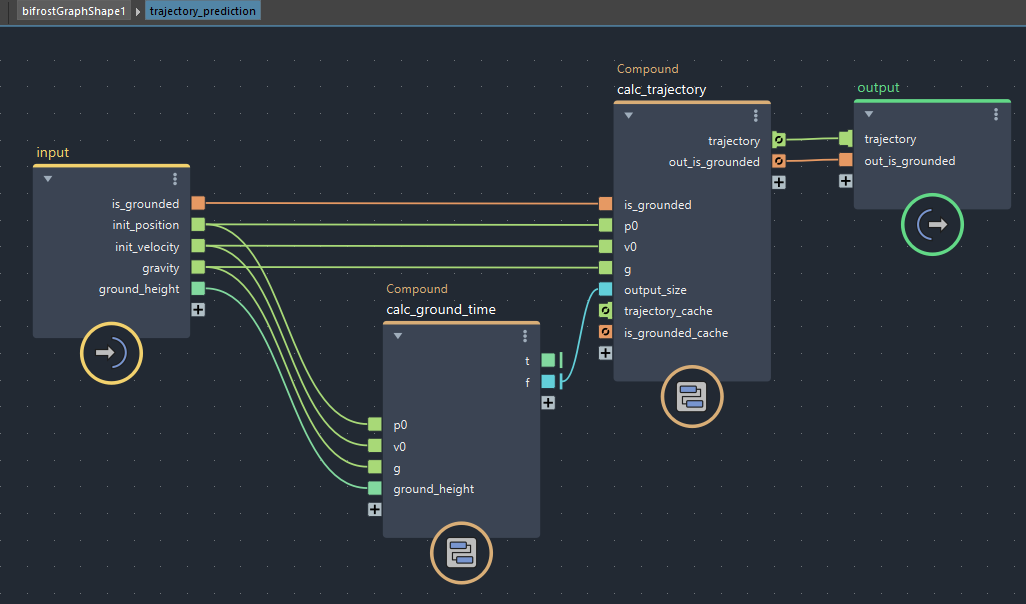This screenshot has width=1026, height=604.
Task: Select bifrostGraphShape1 in the breadcrumb
Action: pyautogui.click(x=74, y=11)
